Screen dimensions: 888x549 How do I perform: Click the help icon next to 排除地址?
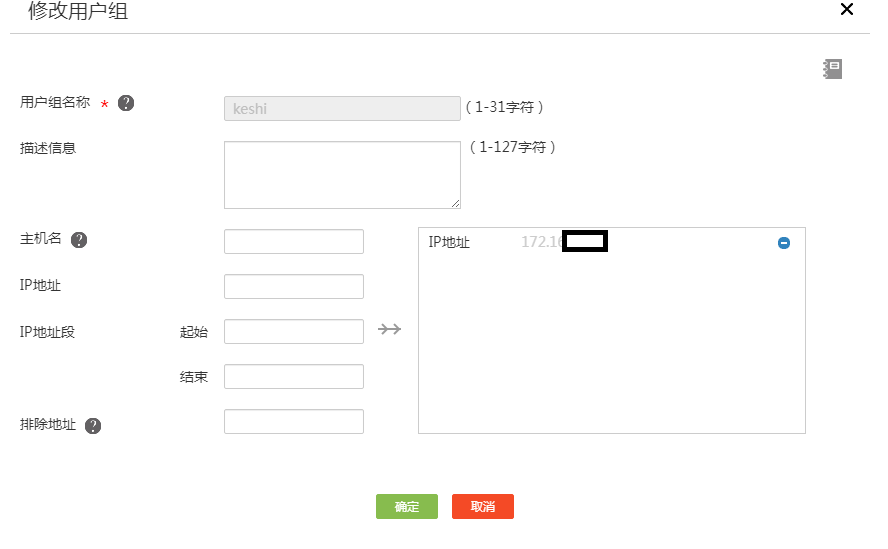click(93, 426)
